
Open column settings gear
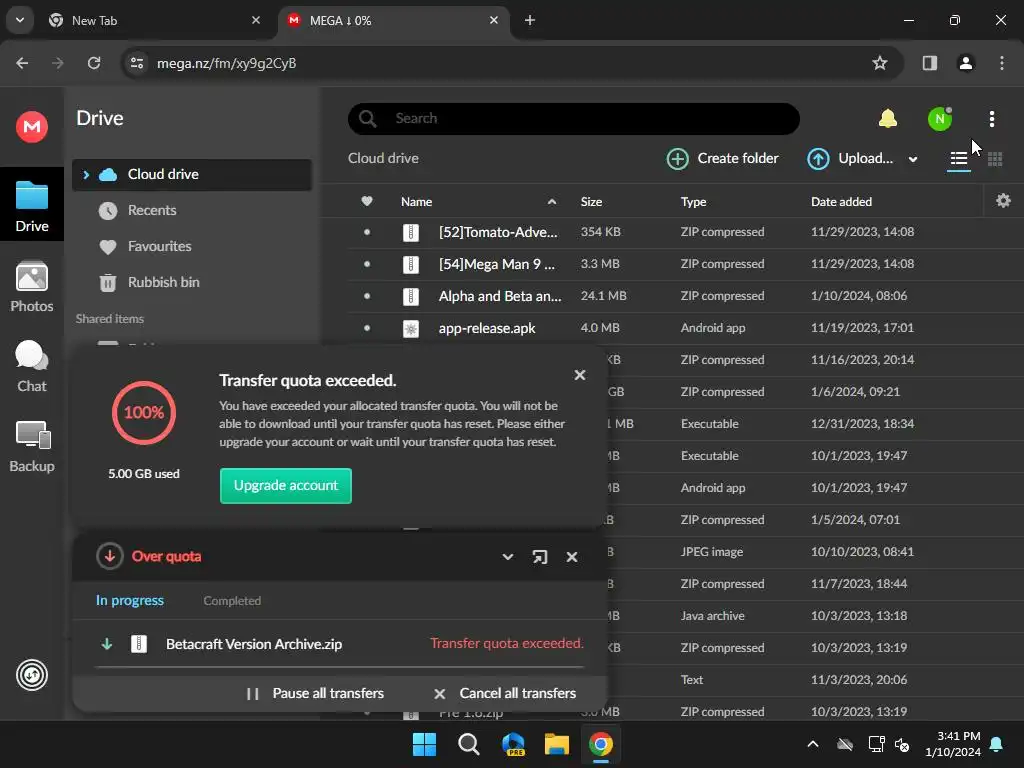point(1003,200)
